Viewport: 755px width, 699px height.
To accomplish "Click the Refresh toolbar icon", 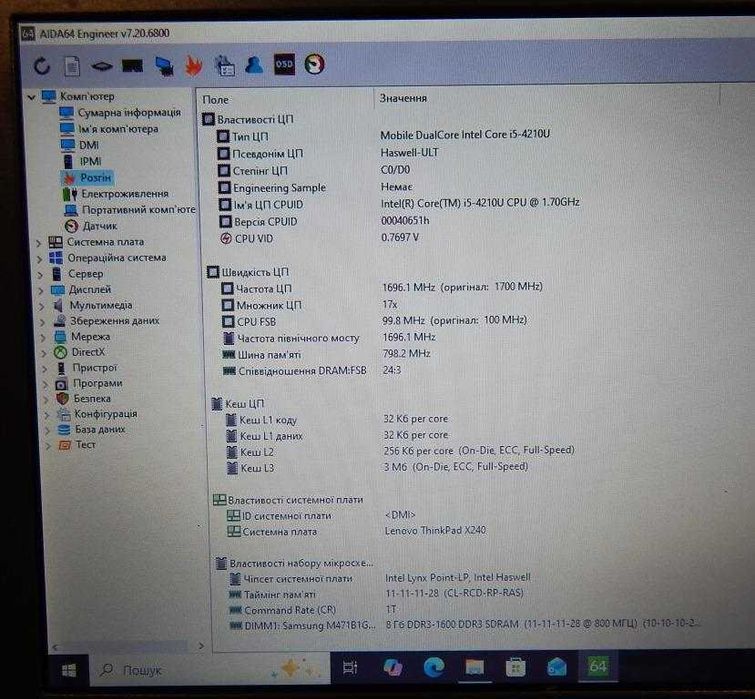I will click(x=42, y=65).
